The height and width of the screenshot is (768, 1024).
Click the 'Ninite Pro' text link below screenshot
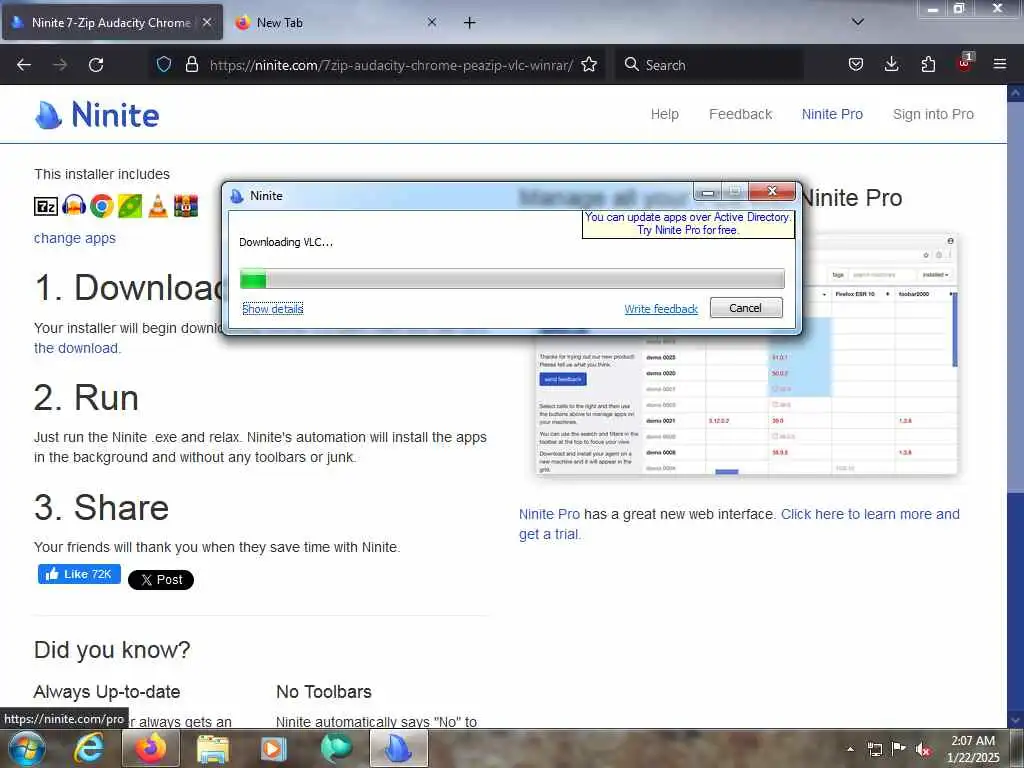(x=549, y=514)
